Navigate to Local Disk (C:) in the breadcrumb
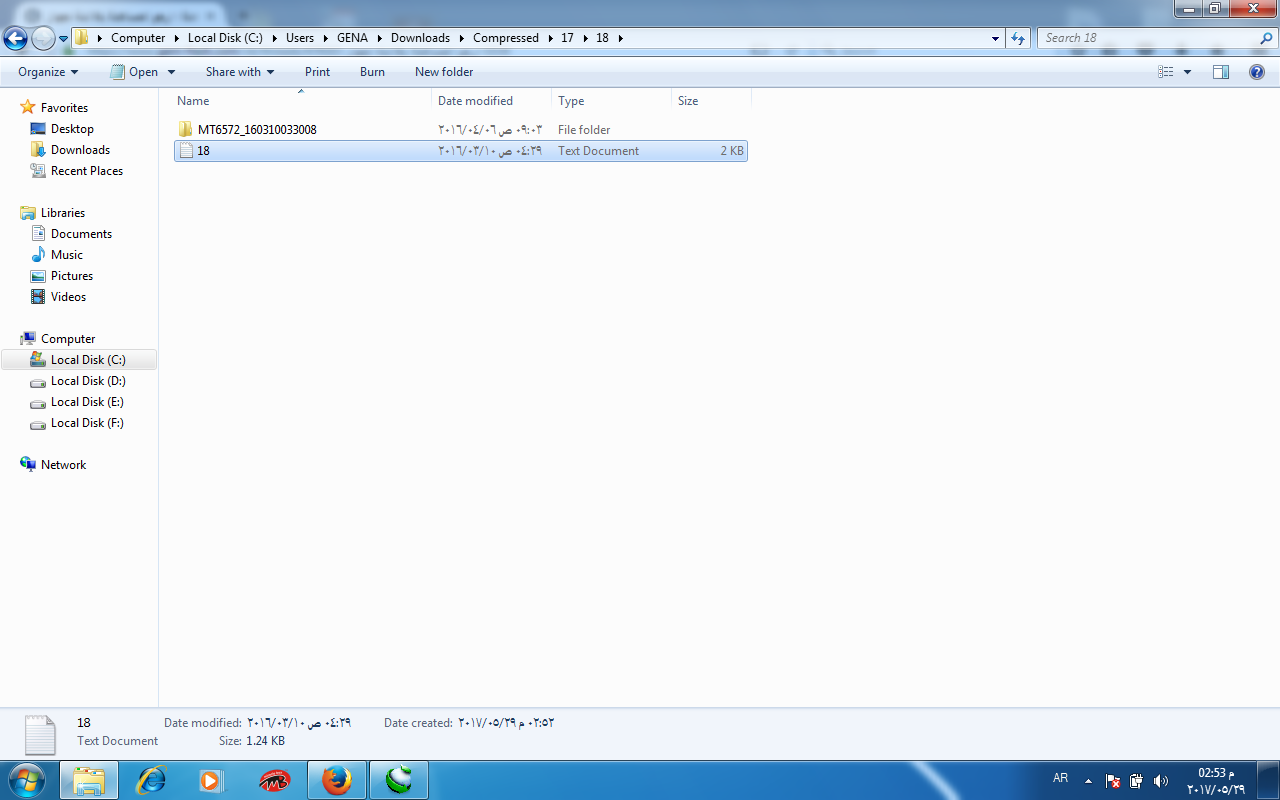 [x=225, y=38]
